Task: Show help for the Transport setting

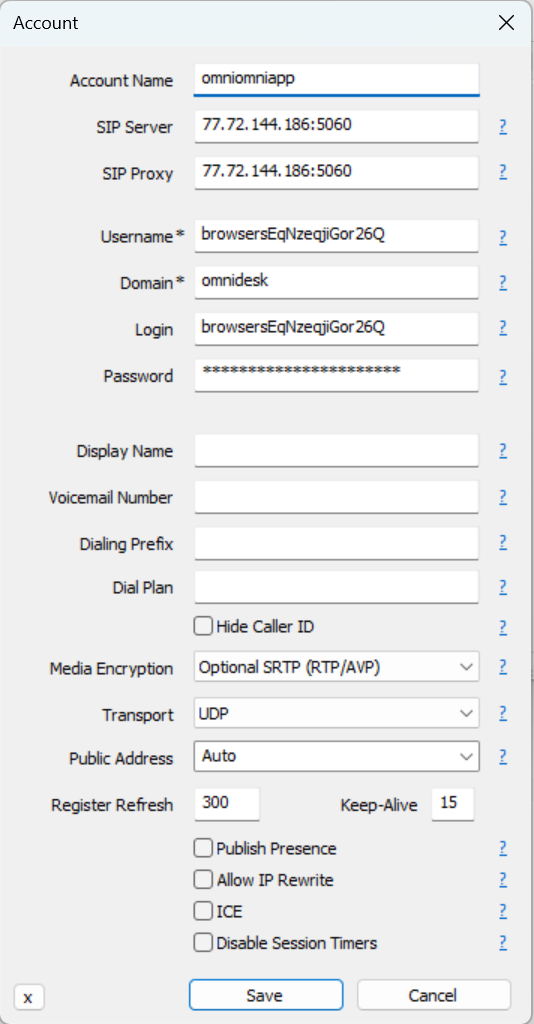Action: [x=503, y=712]
